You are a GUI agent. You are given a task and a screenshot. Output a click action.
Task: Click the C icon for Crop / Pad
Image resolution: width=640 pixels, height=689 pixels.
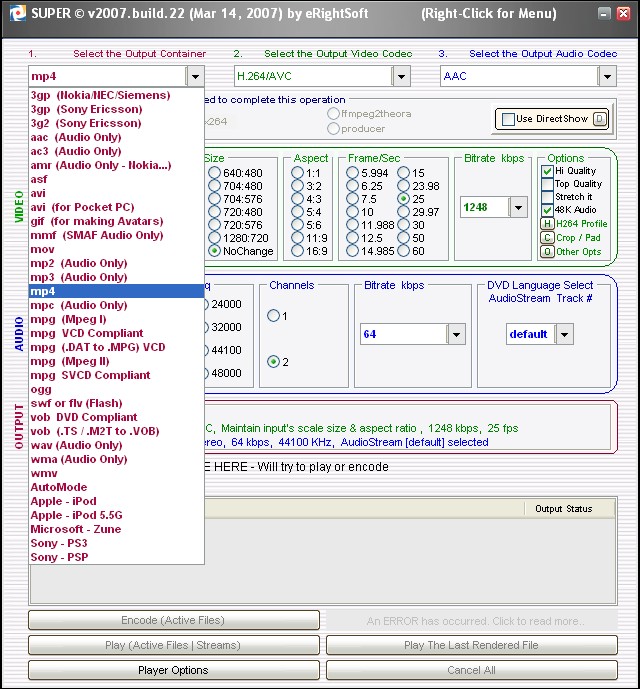(547, 238)
